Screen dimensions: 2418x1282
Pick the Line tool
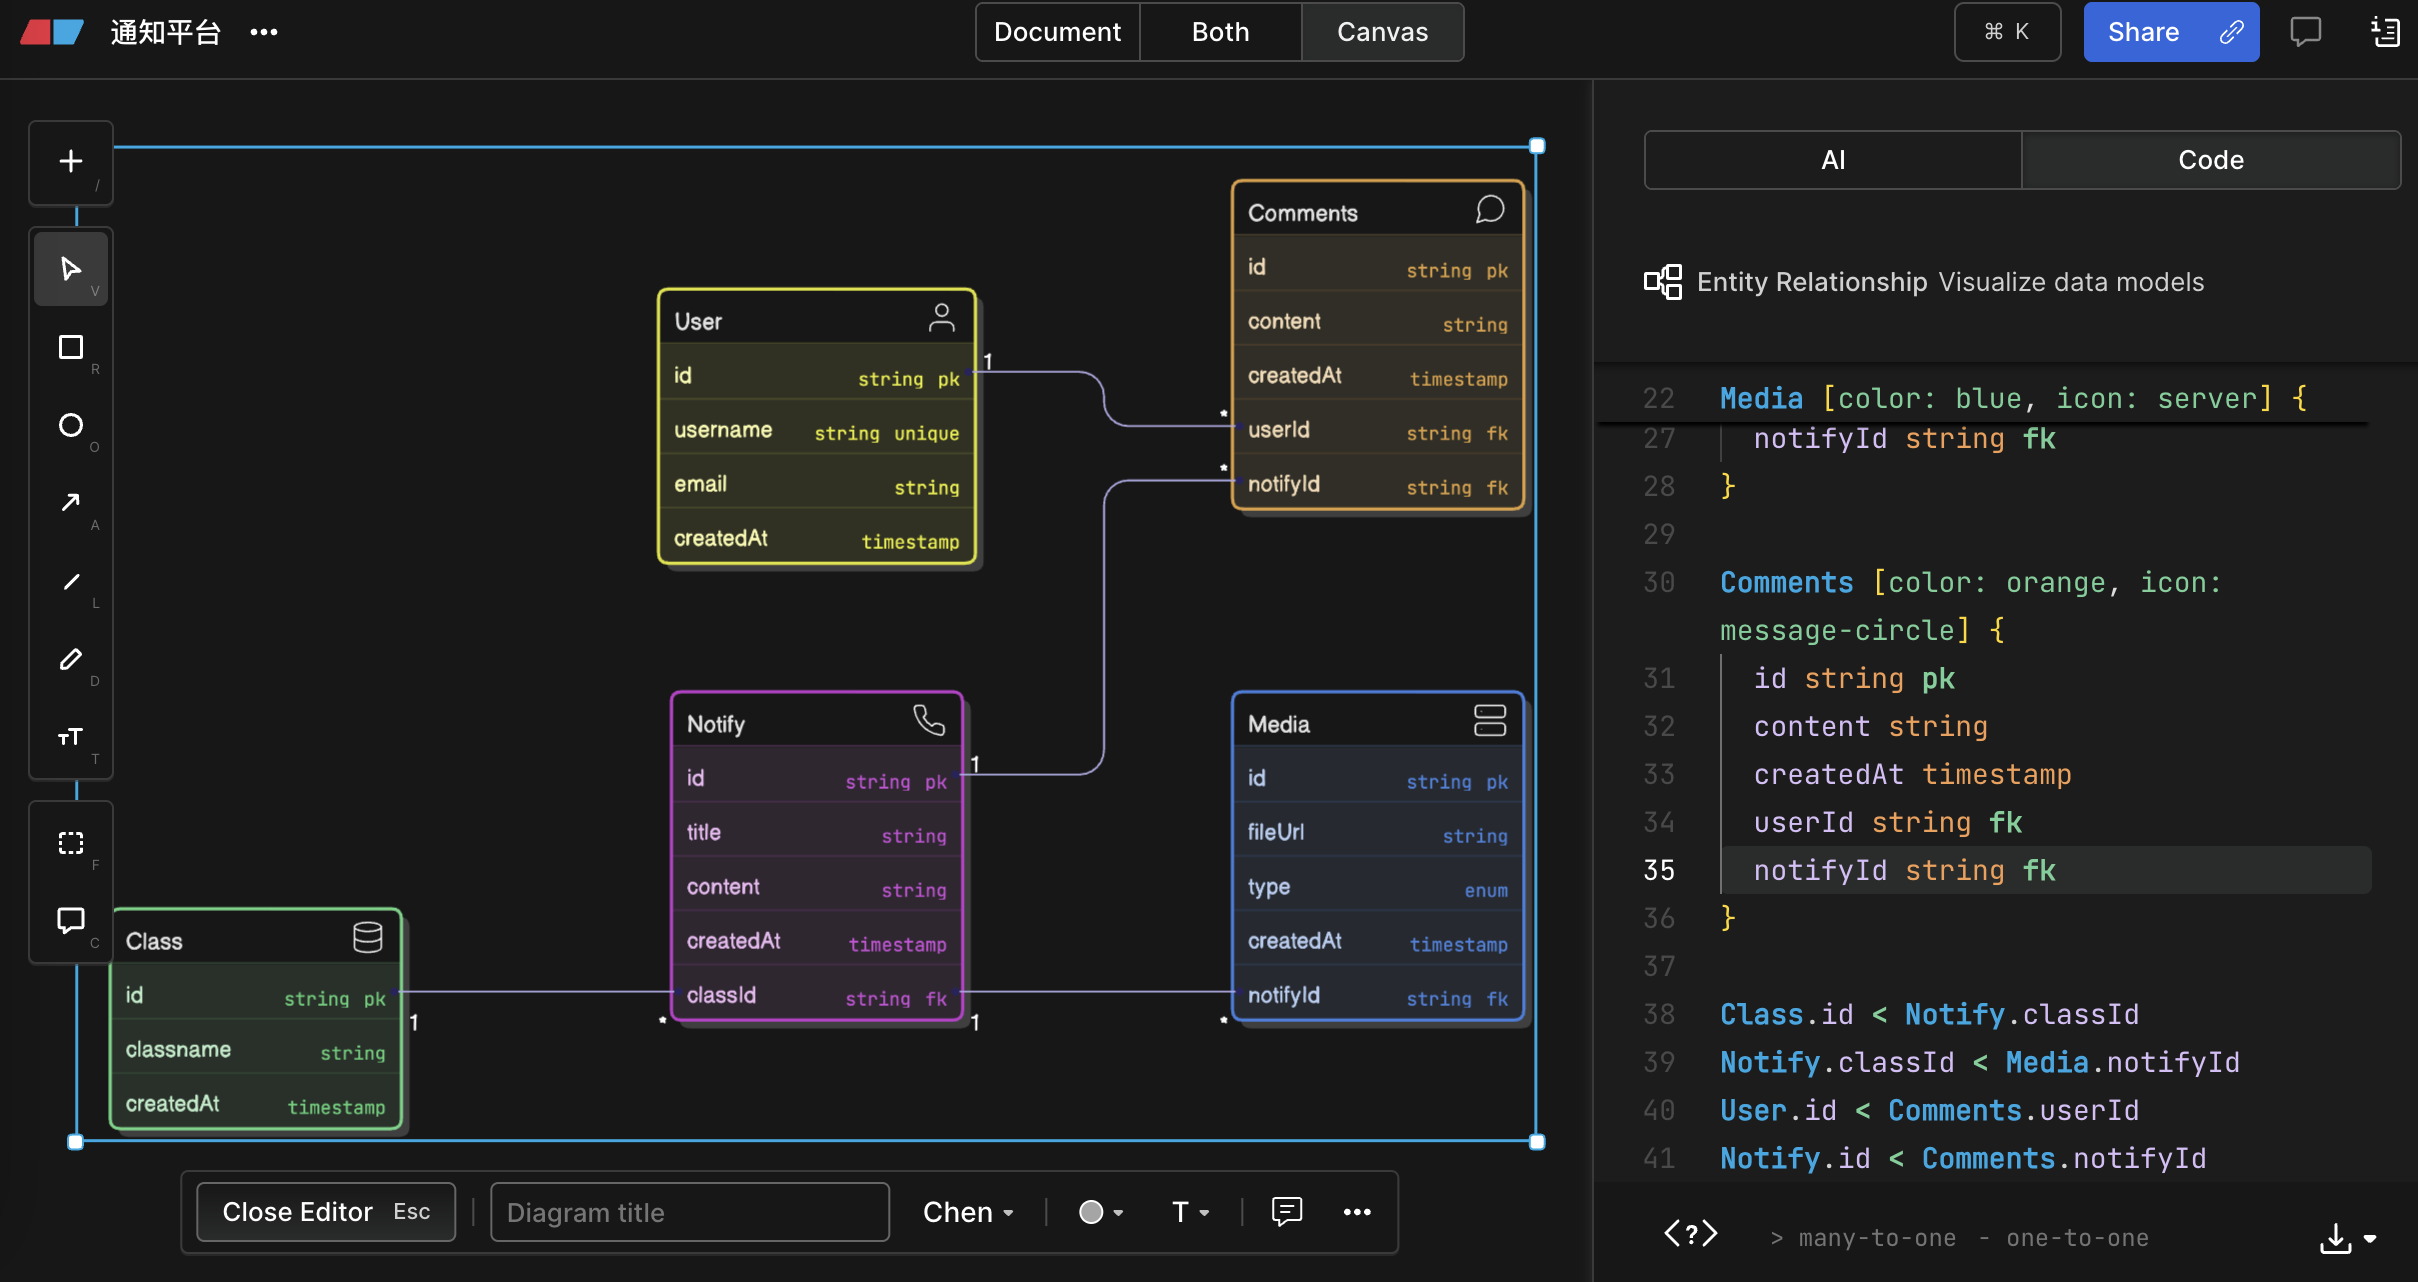(x=71, y=582)
